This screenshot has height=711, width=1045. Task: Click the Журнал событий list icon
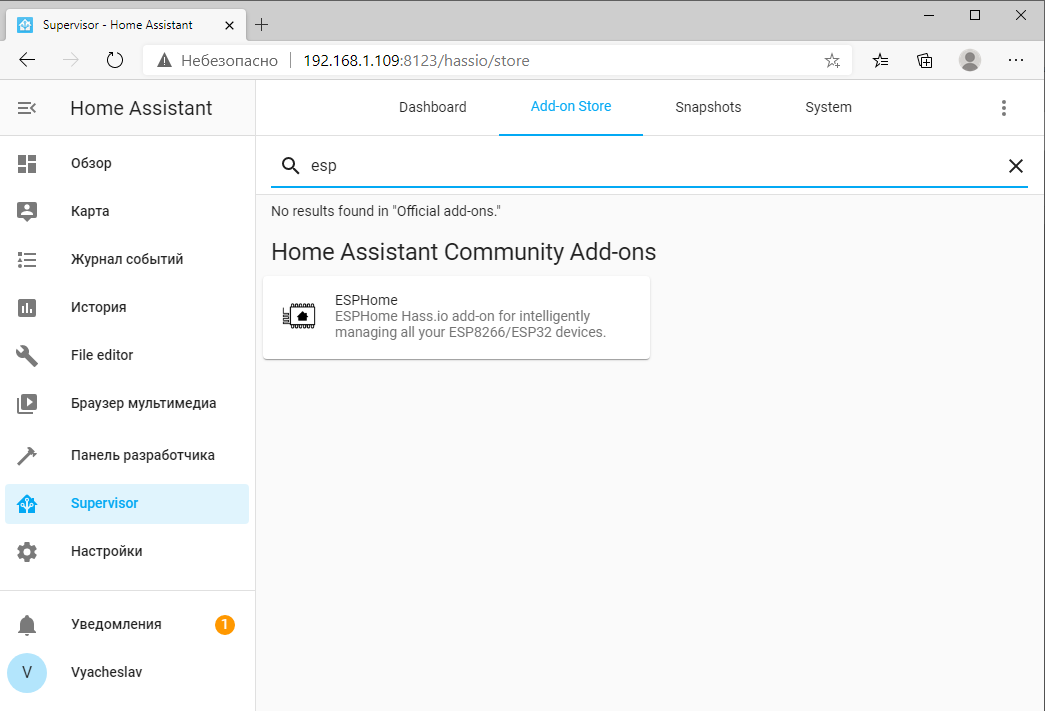click(x=27, y=259)
